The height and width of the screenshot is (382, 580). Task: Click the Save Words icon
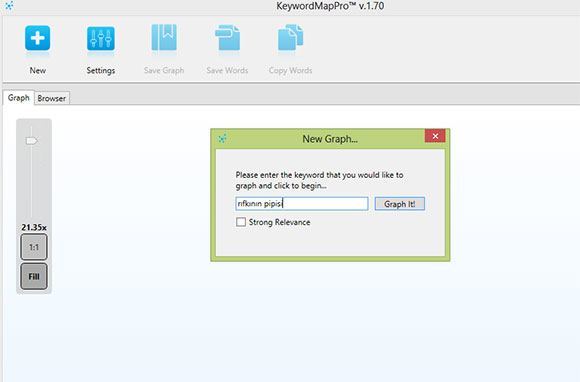227,37
